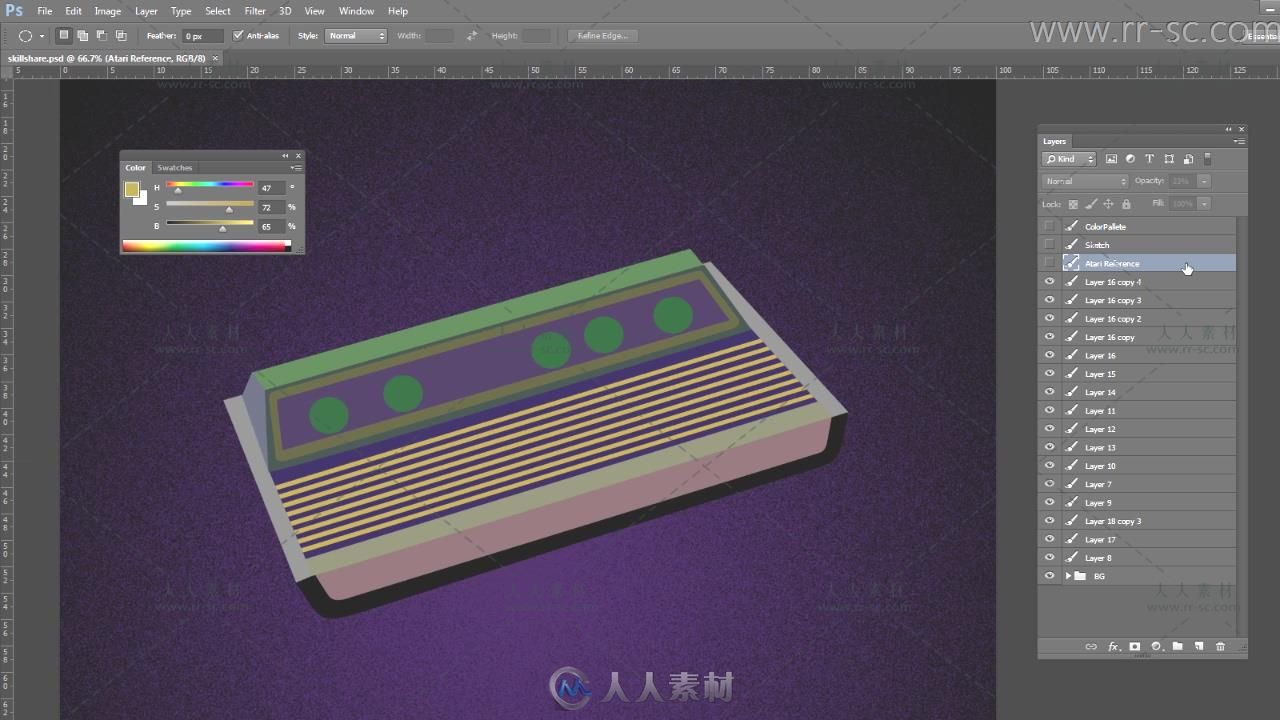The image size is (1280, 720).
Task: Switch to the Swatches tab
Action: (x=175, y=168)
